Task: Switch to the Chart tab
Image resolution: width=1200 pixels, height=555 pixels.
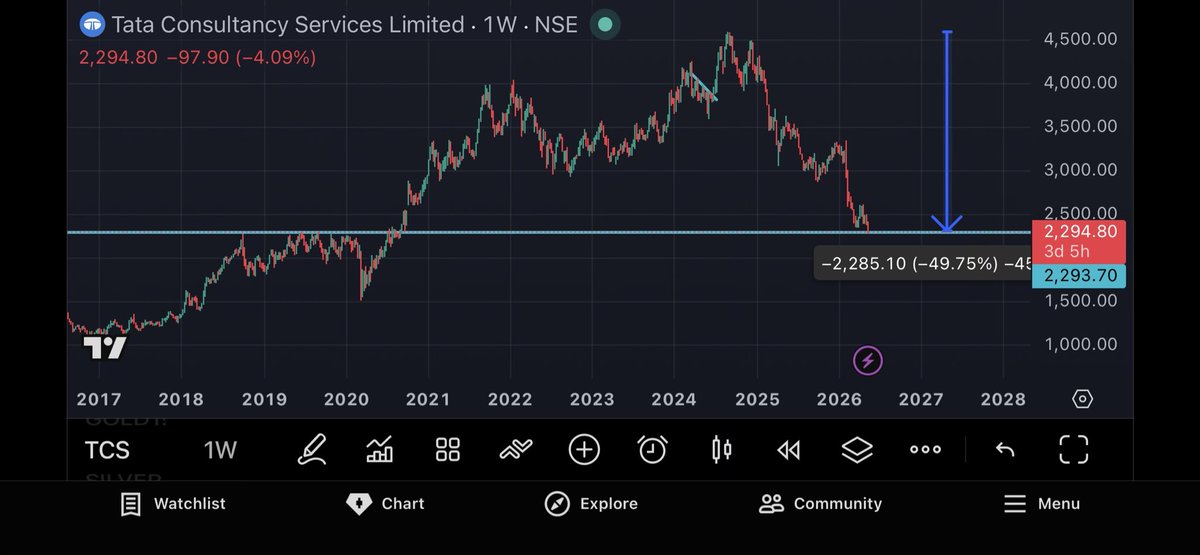Action: (x=385, y=504)
